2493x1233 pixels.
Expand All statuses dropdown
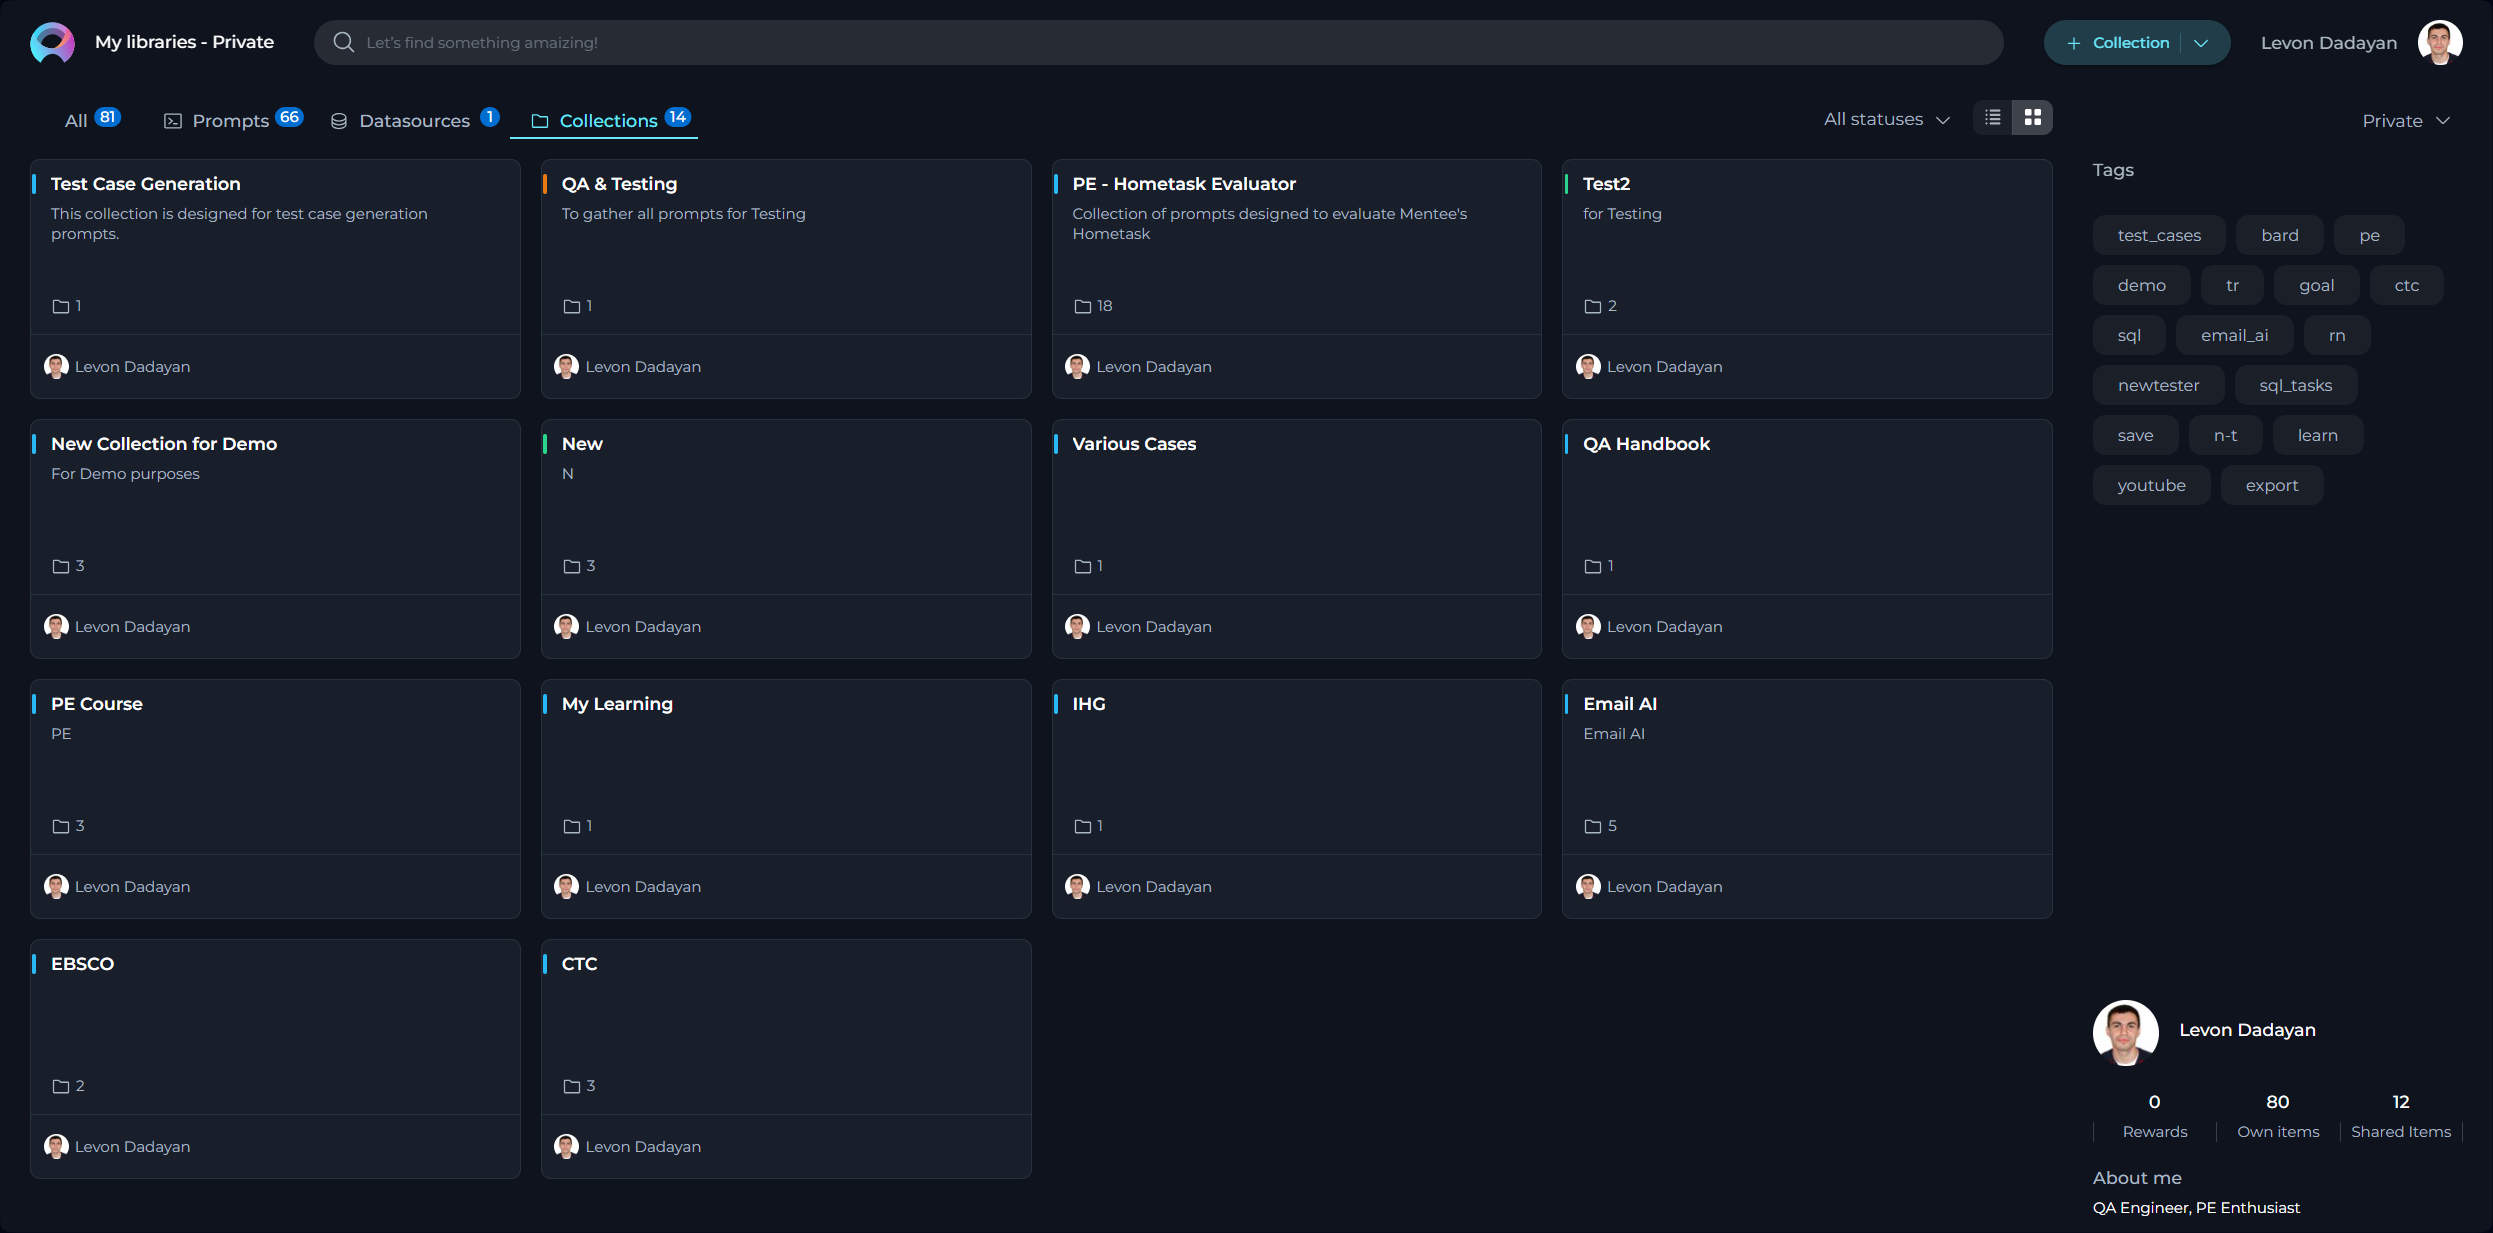1886,119
